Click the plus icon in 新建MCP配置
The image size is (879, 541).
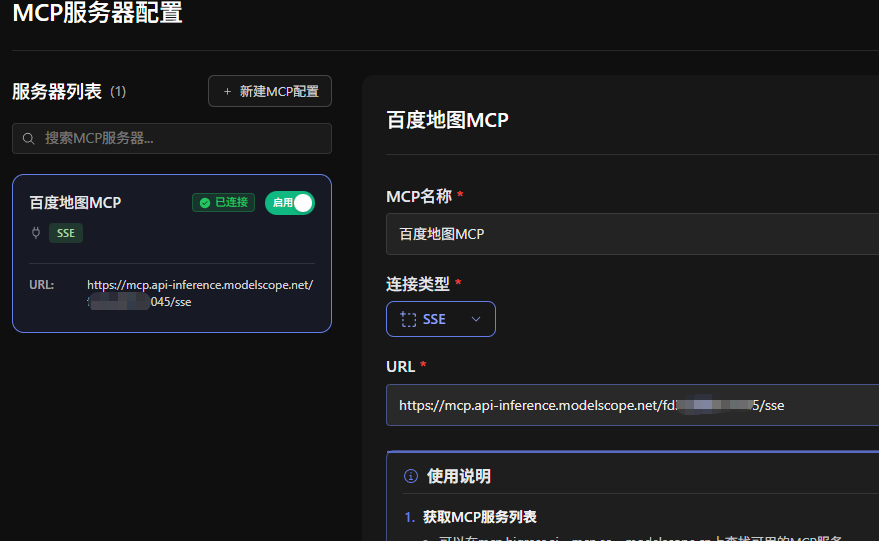coord(227,91)
